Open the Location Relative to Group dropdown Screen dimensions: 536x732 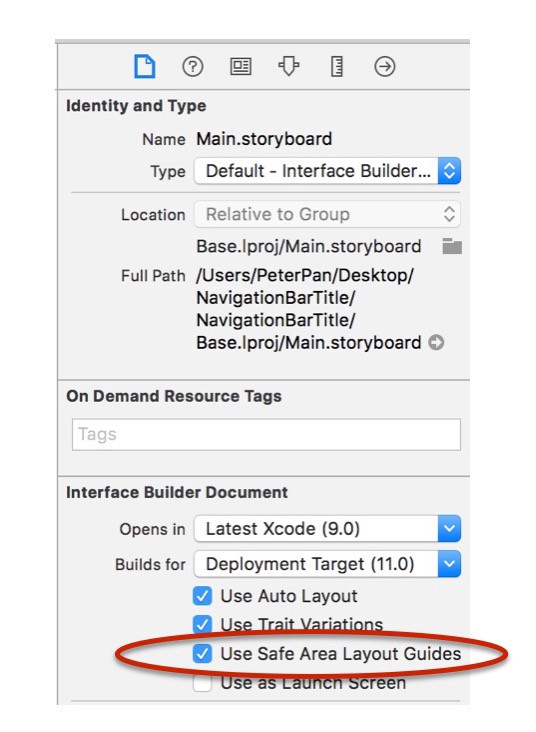pyautogui.click(x=328, y=214)
